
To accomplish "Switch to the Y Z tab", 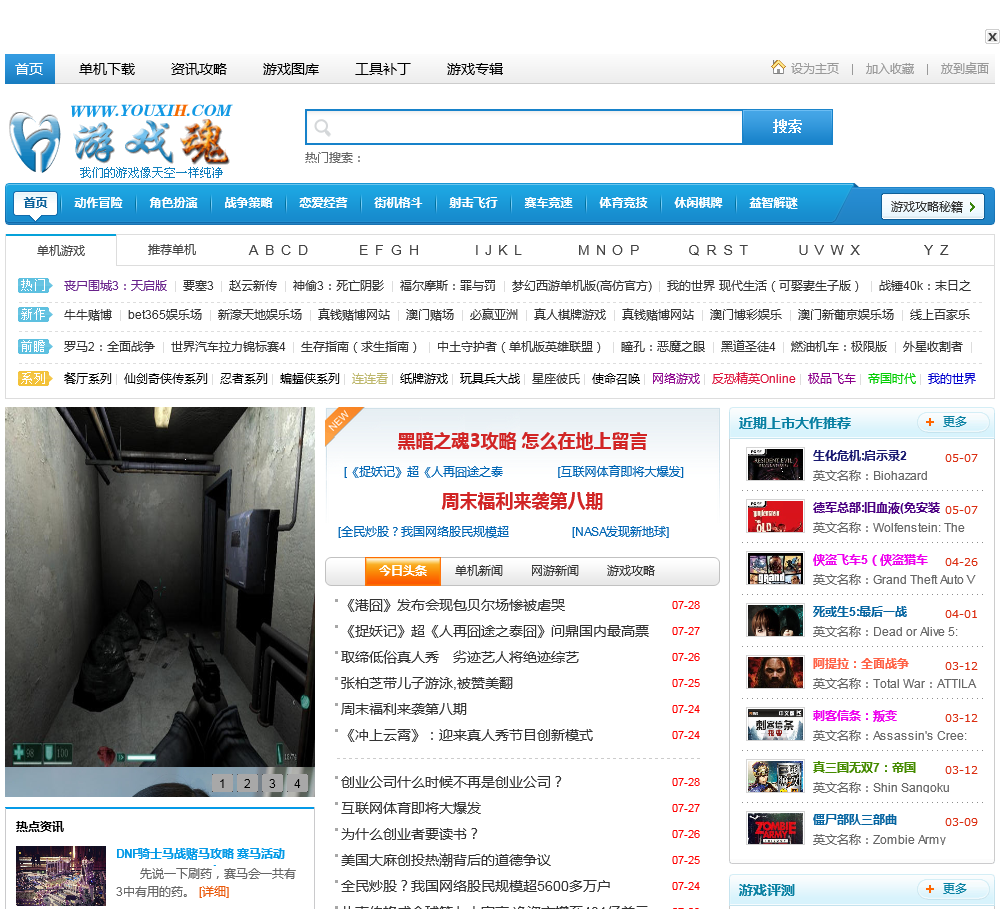I will pos(936,250).
